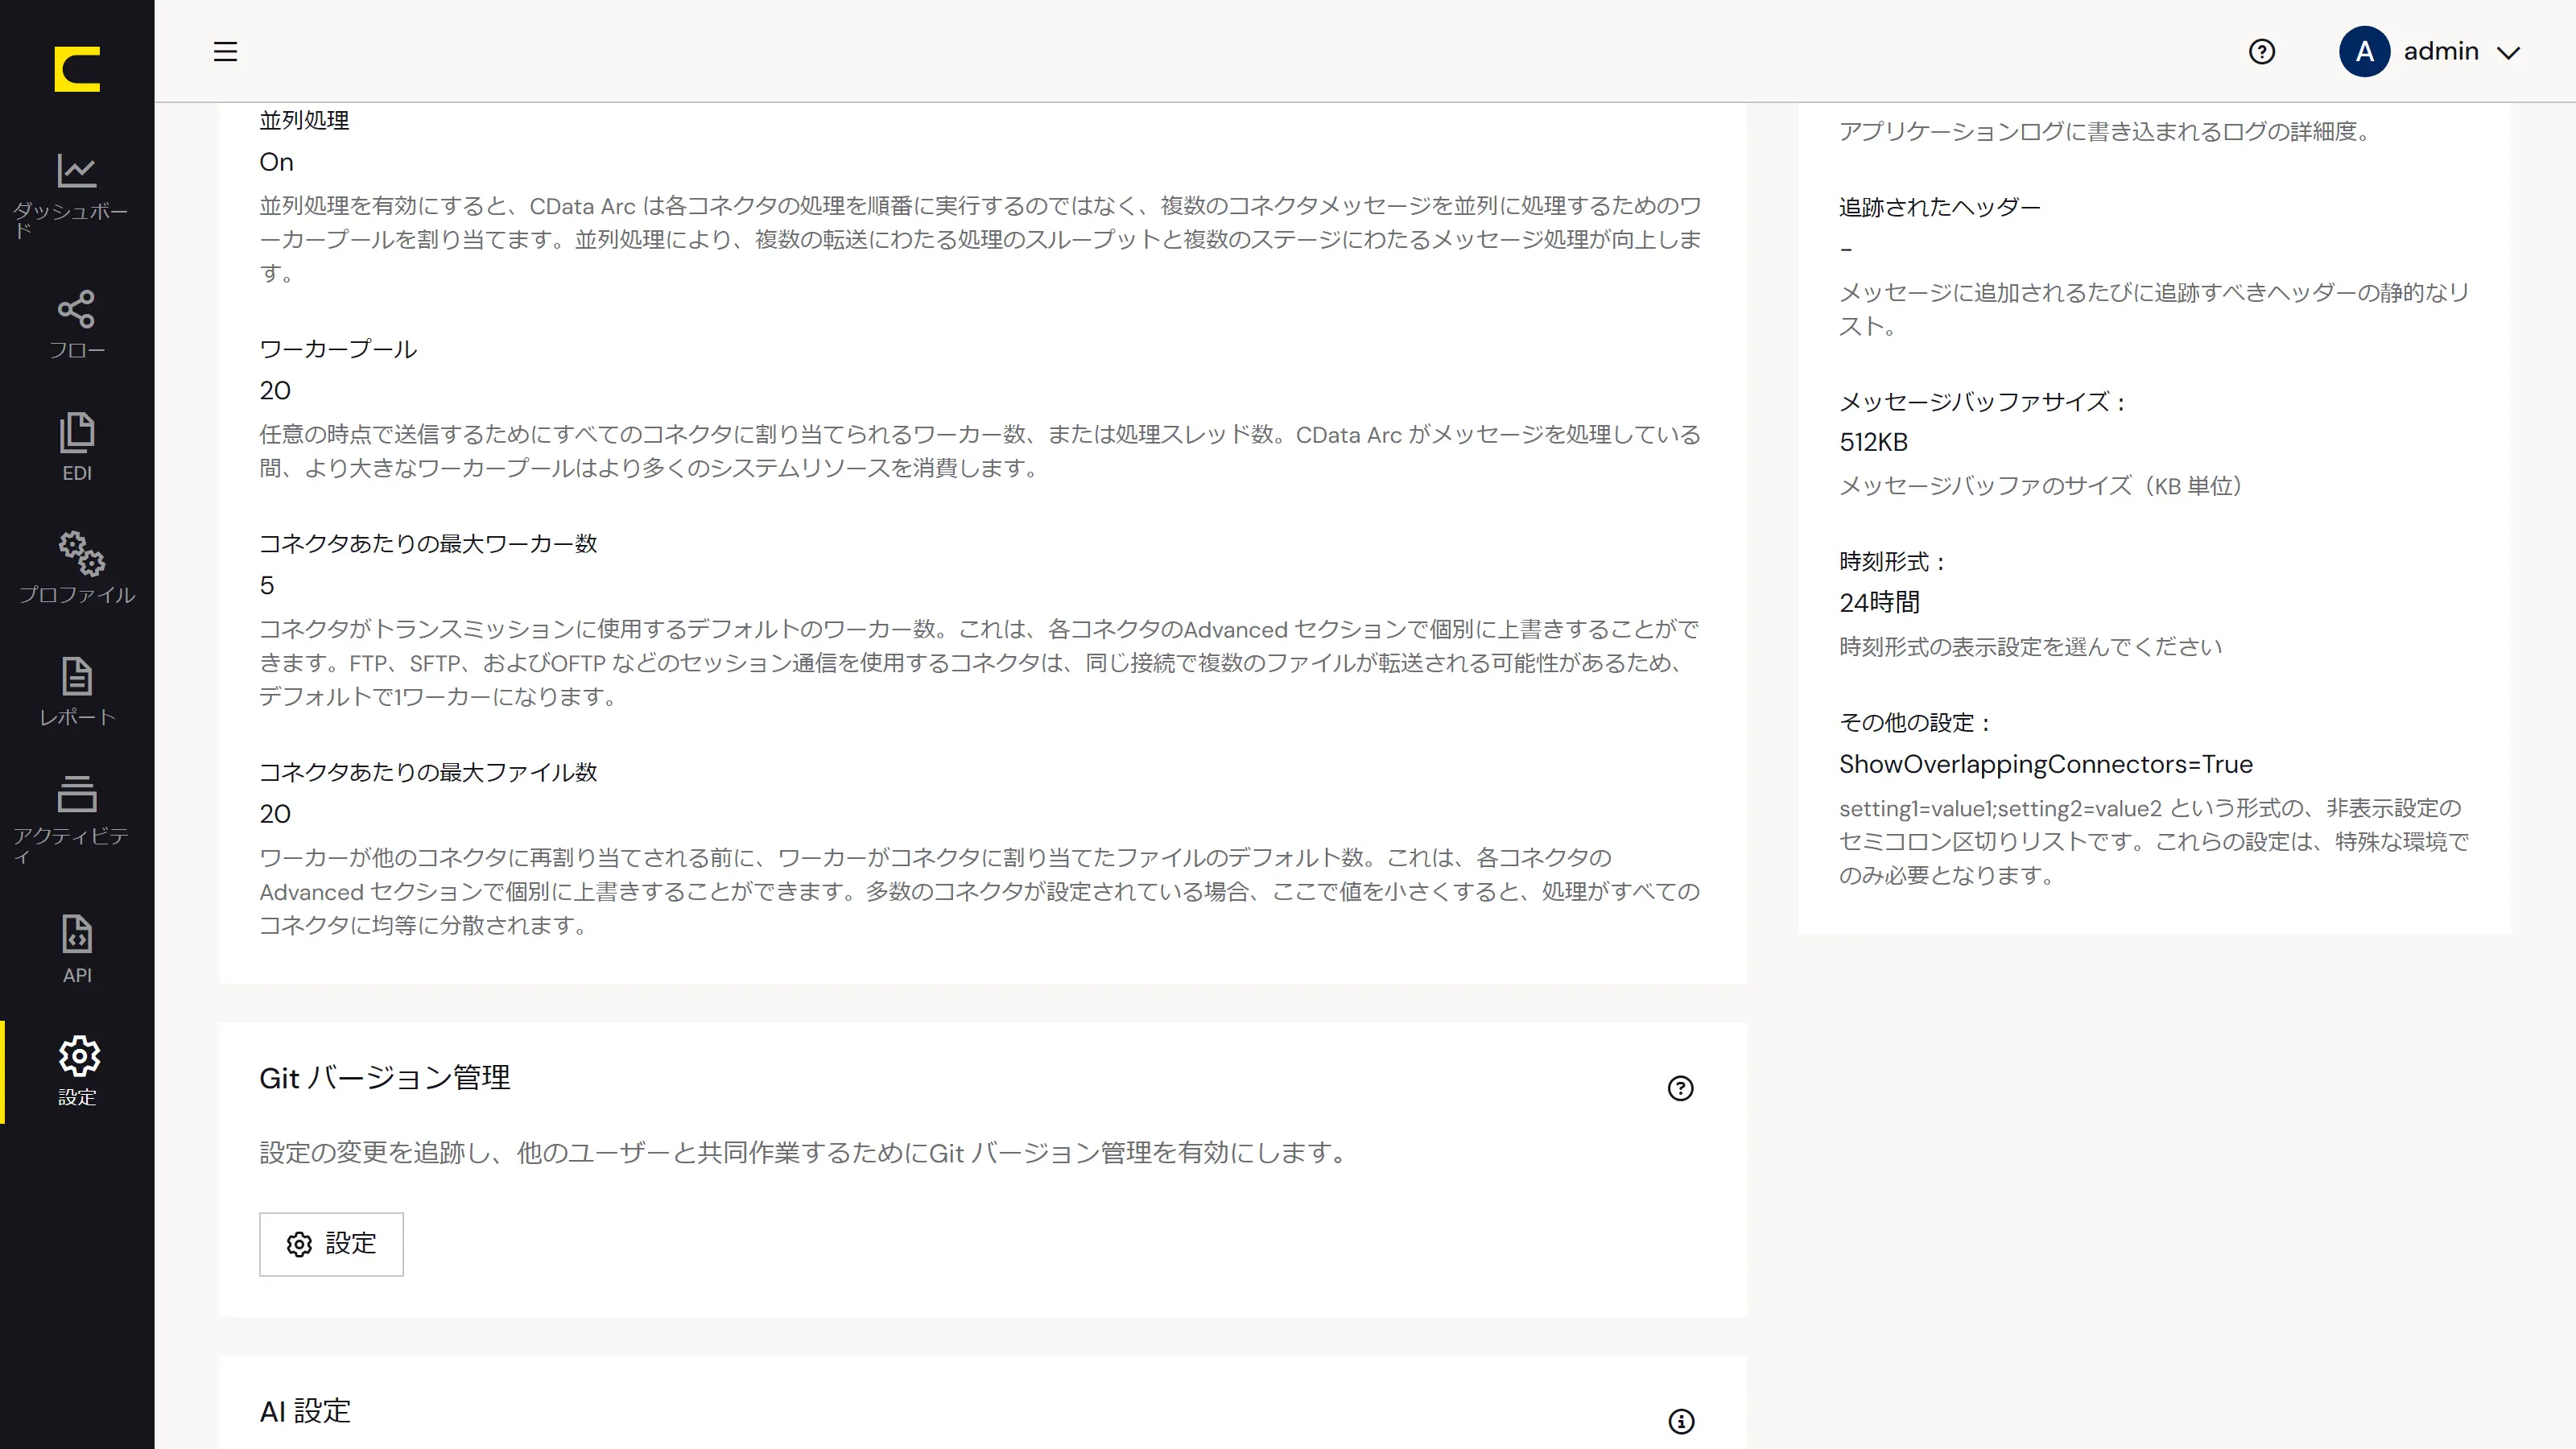The height and width of the screenshot is (1449, 2576).
Task: Expand the admin user dropdown
Action: [2509, 52]
